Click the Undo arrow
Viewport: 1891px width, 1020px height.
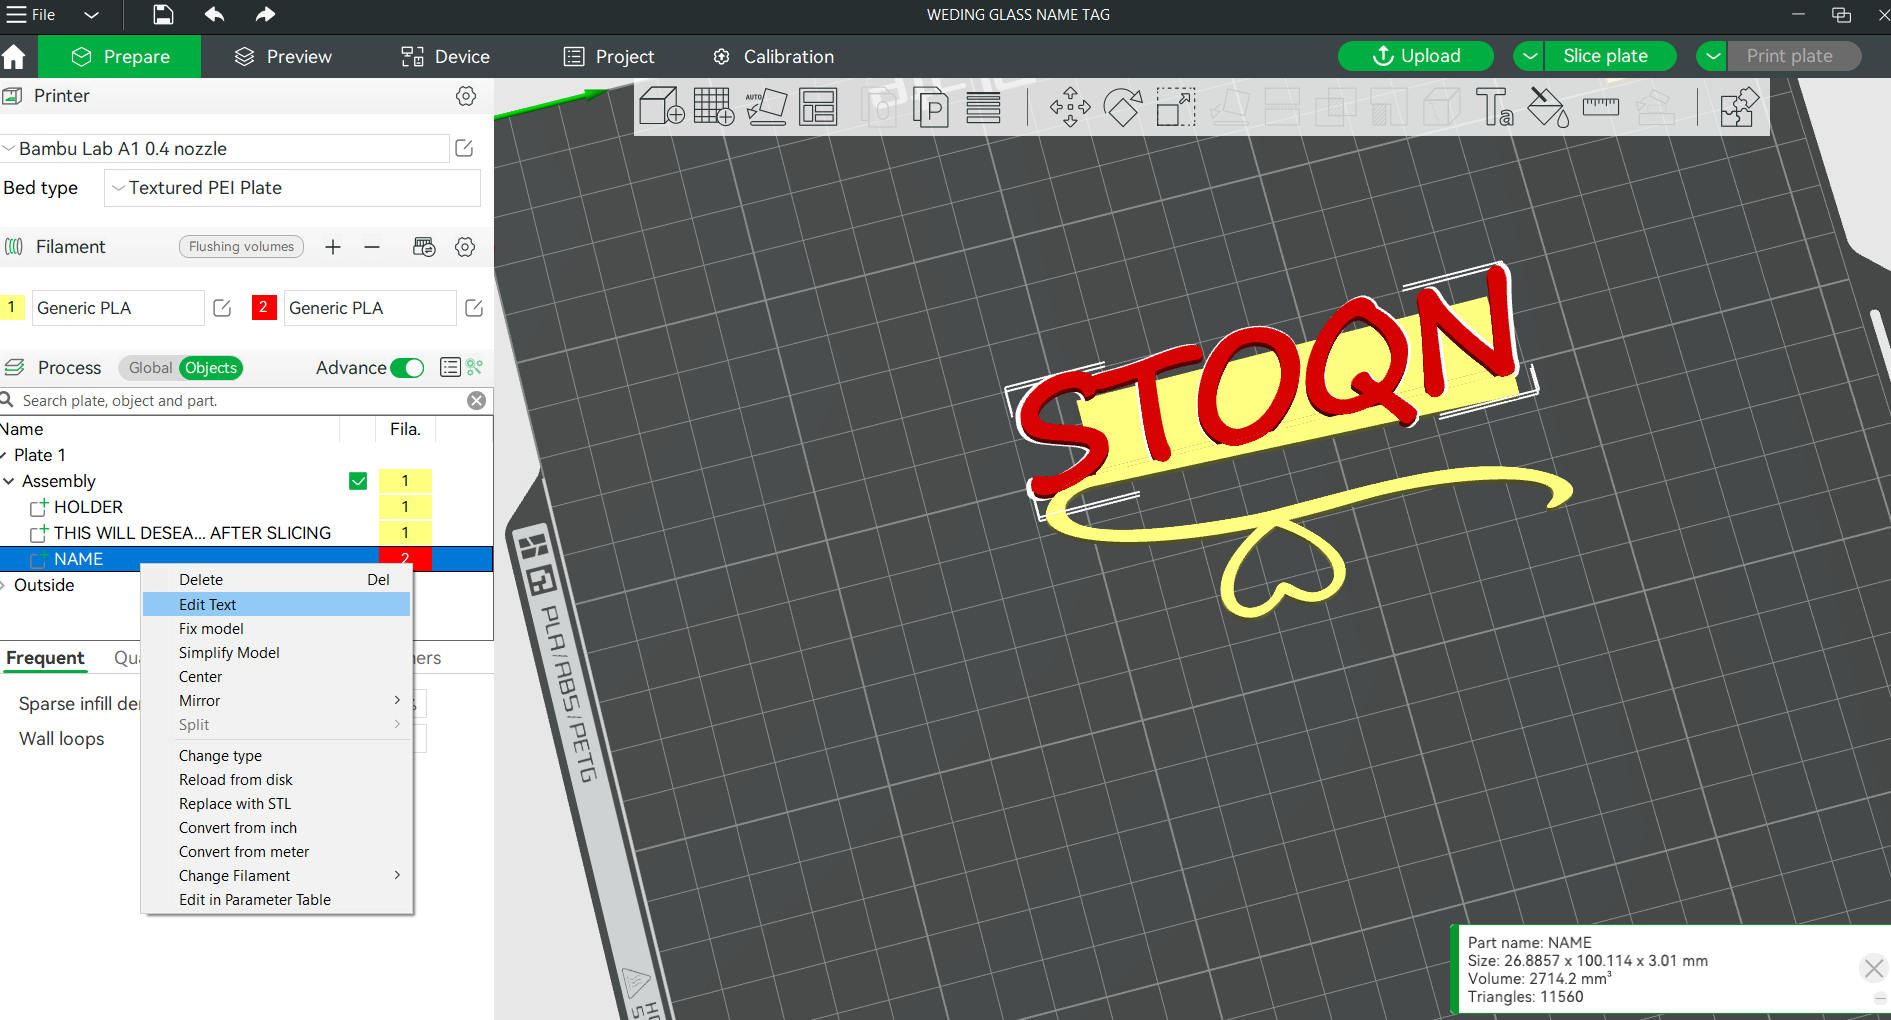click(214, 14)
